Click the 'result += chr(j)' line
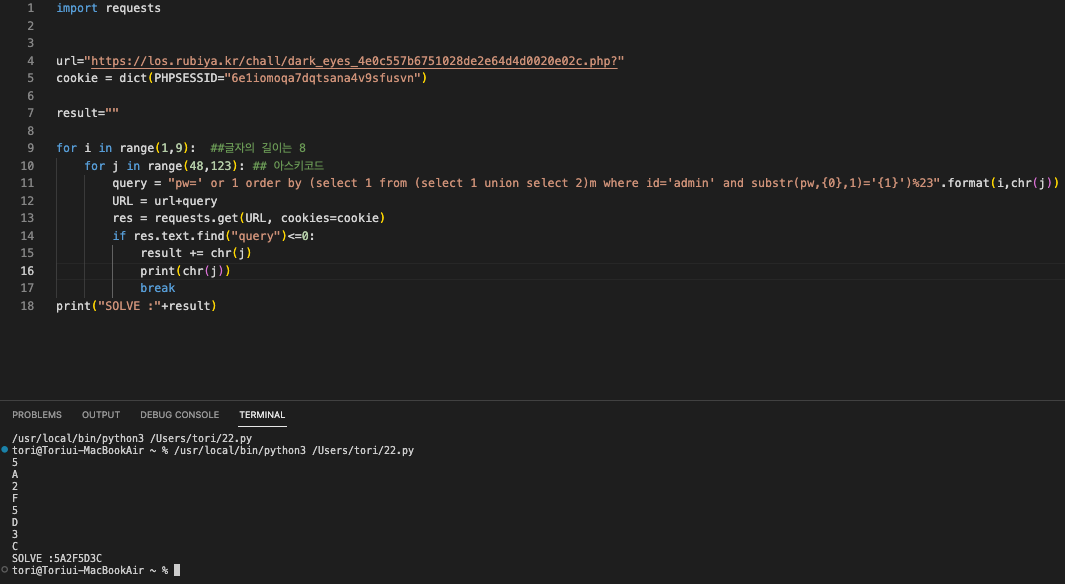 point(196,253)
